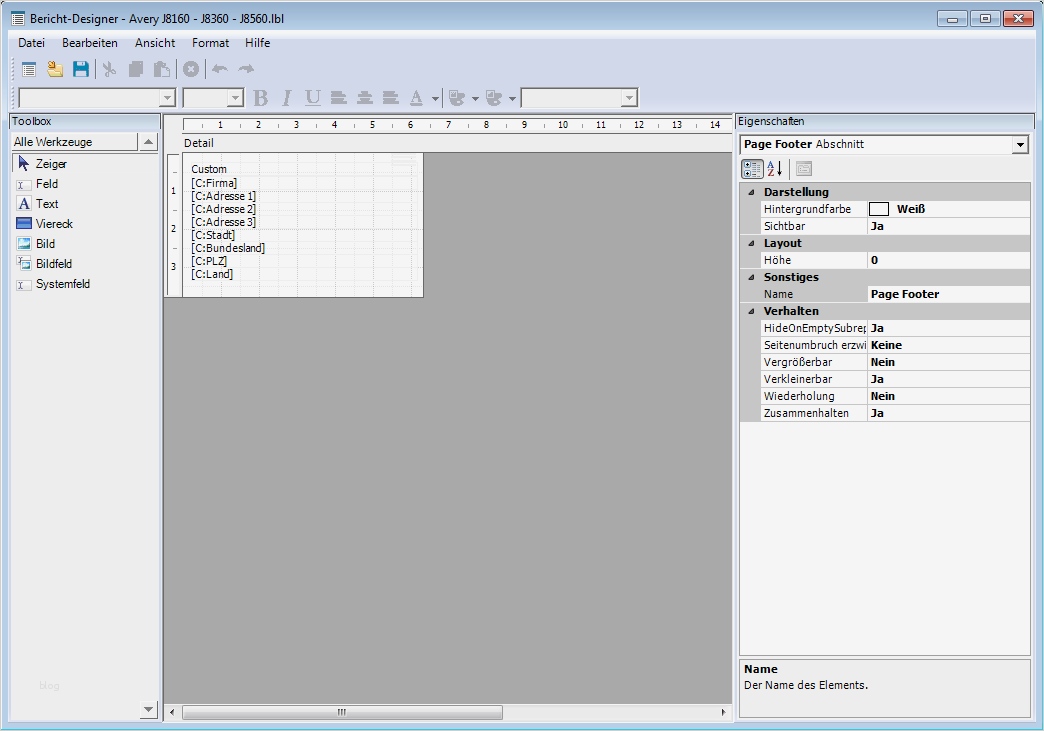The height and width of the screenshot is (731, 1044).
Task: Open the Ansicht menu
Action: pyautogui.click(x=155, y=43)
